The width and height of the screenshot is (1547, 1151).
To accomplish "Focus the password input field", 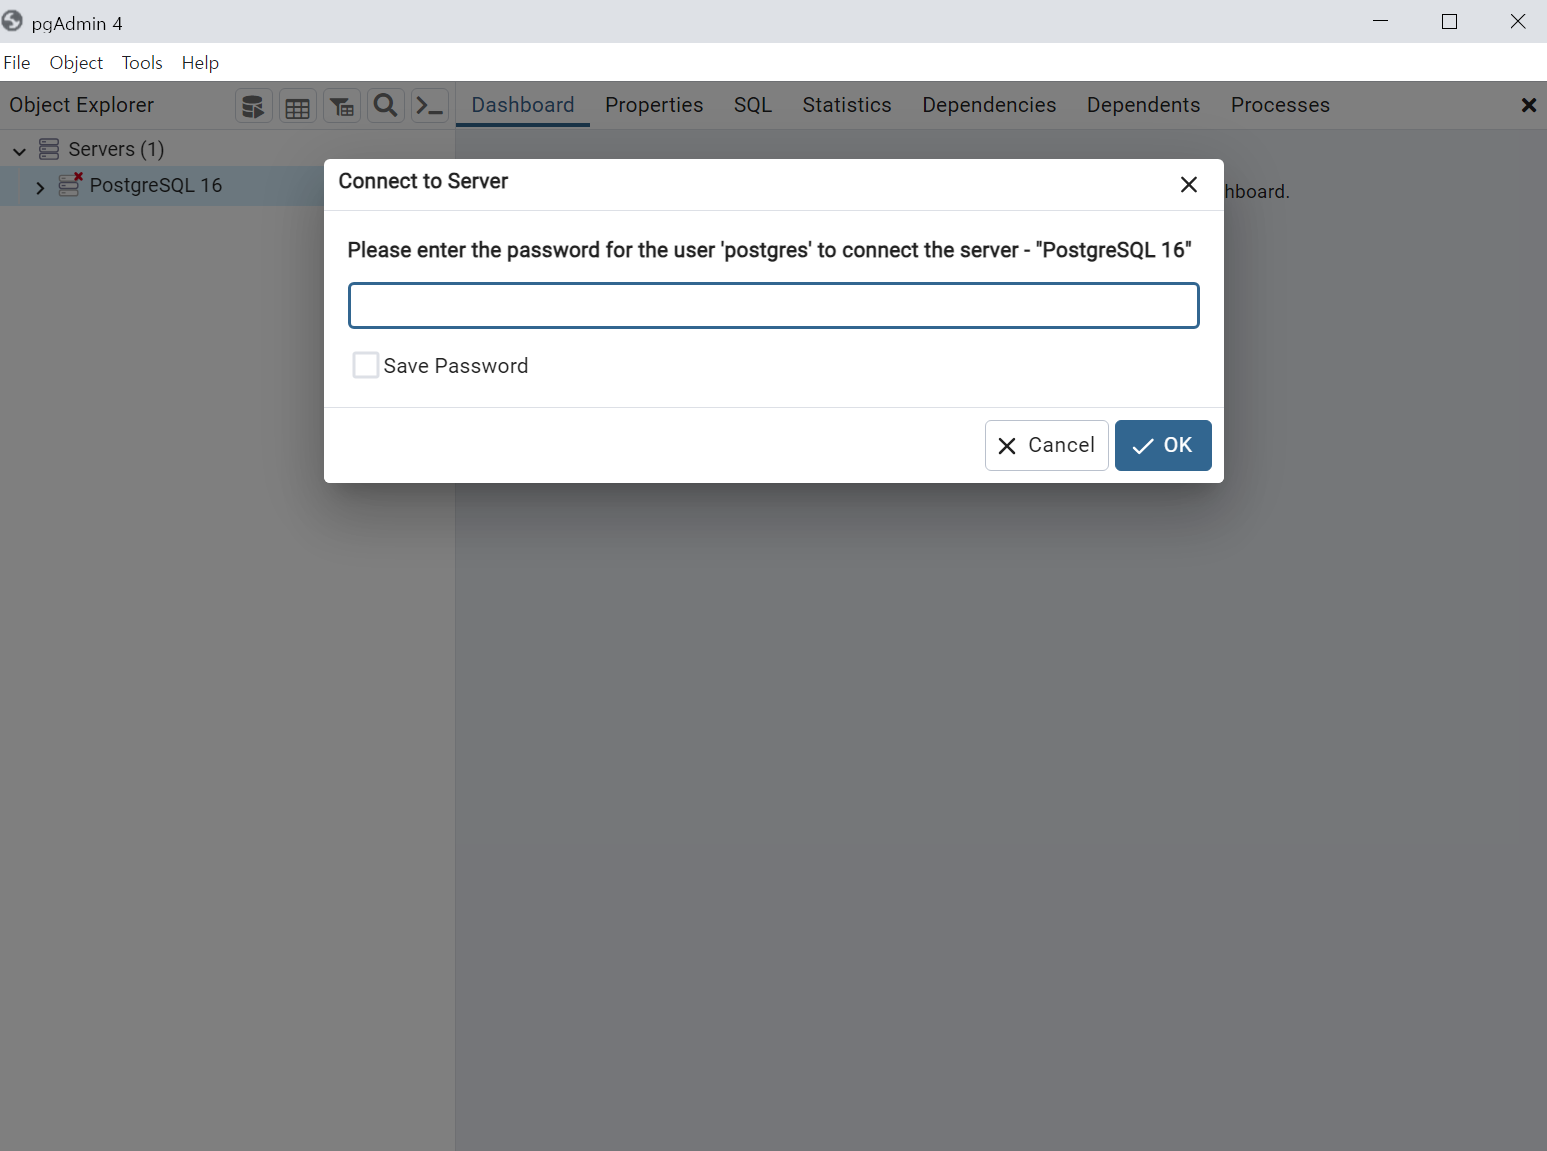I will click(x=773, y=305).
